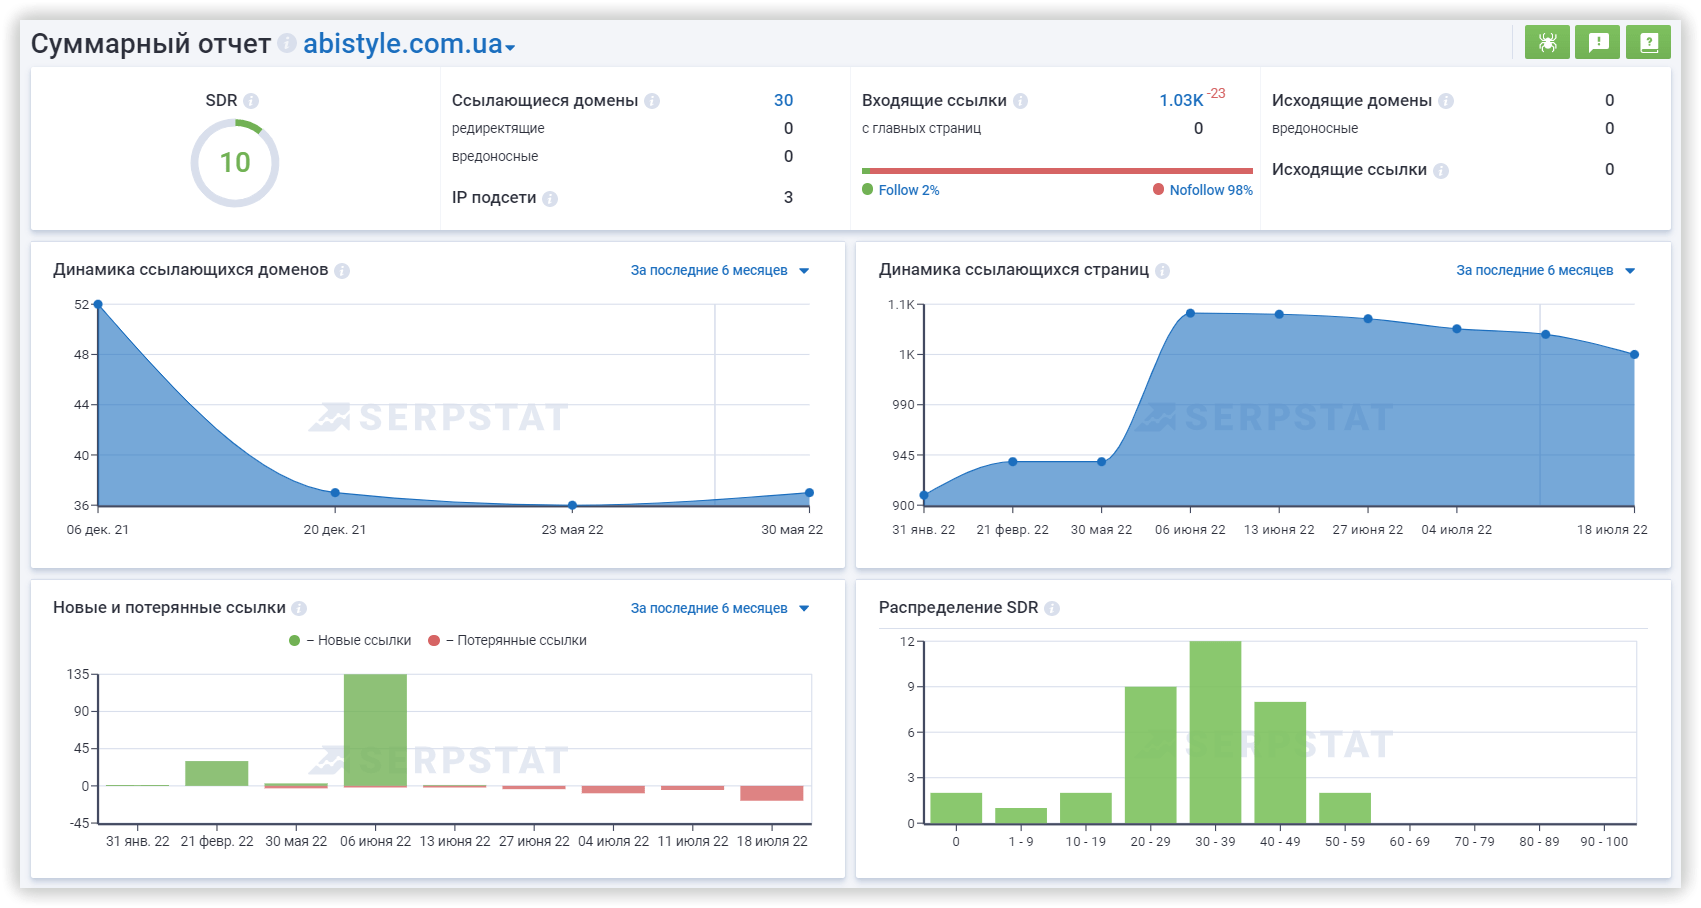This screenshot has width=1701, height=908.
Task: Click info icon beside Входящие ссылки
Action: coord(1020,101)
